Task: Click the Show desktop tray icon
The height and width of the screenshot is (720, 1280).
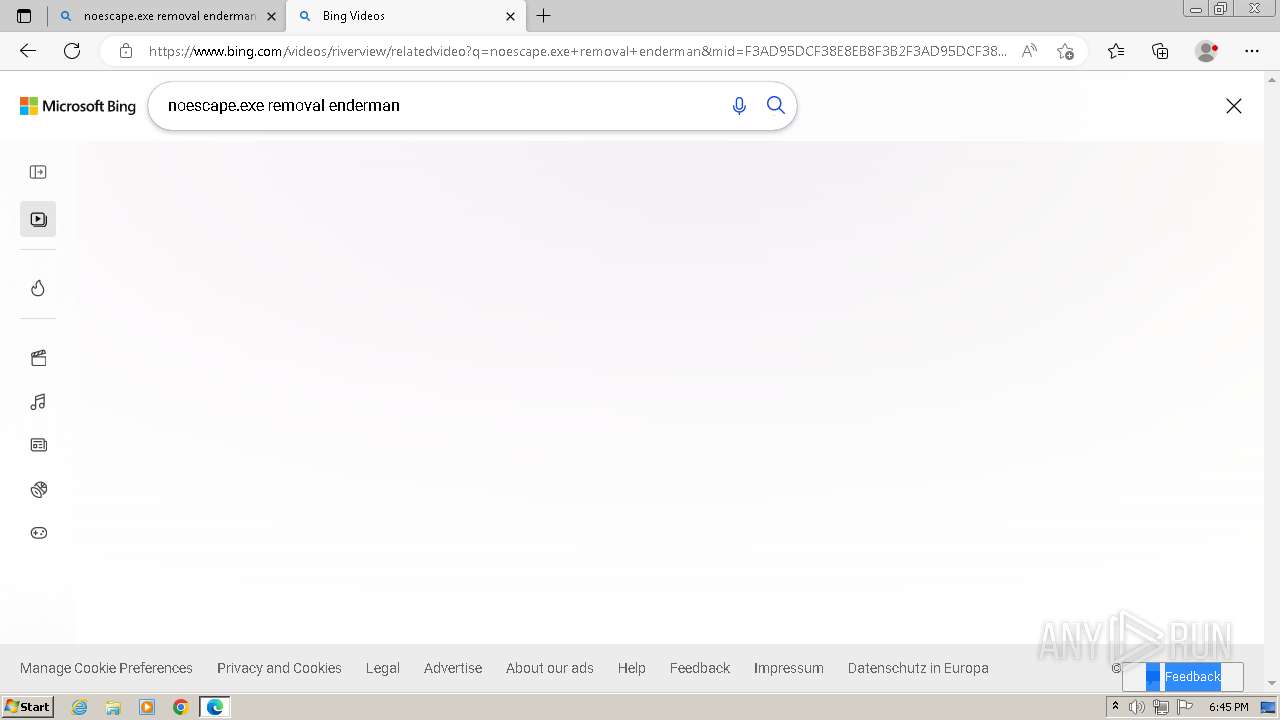Action: [1268, 707]
